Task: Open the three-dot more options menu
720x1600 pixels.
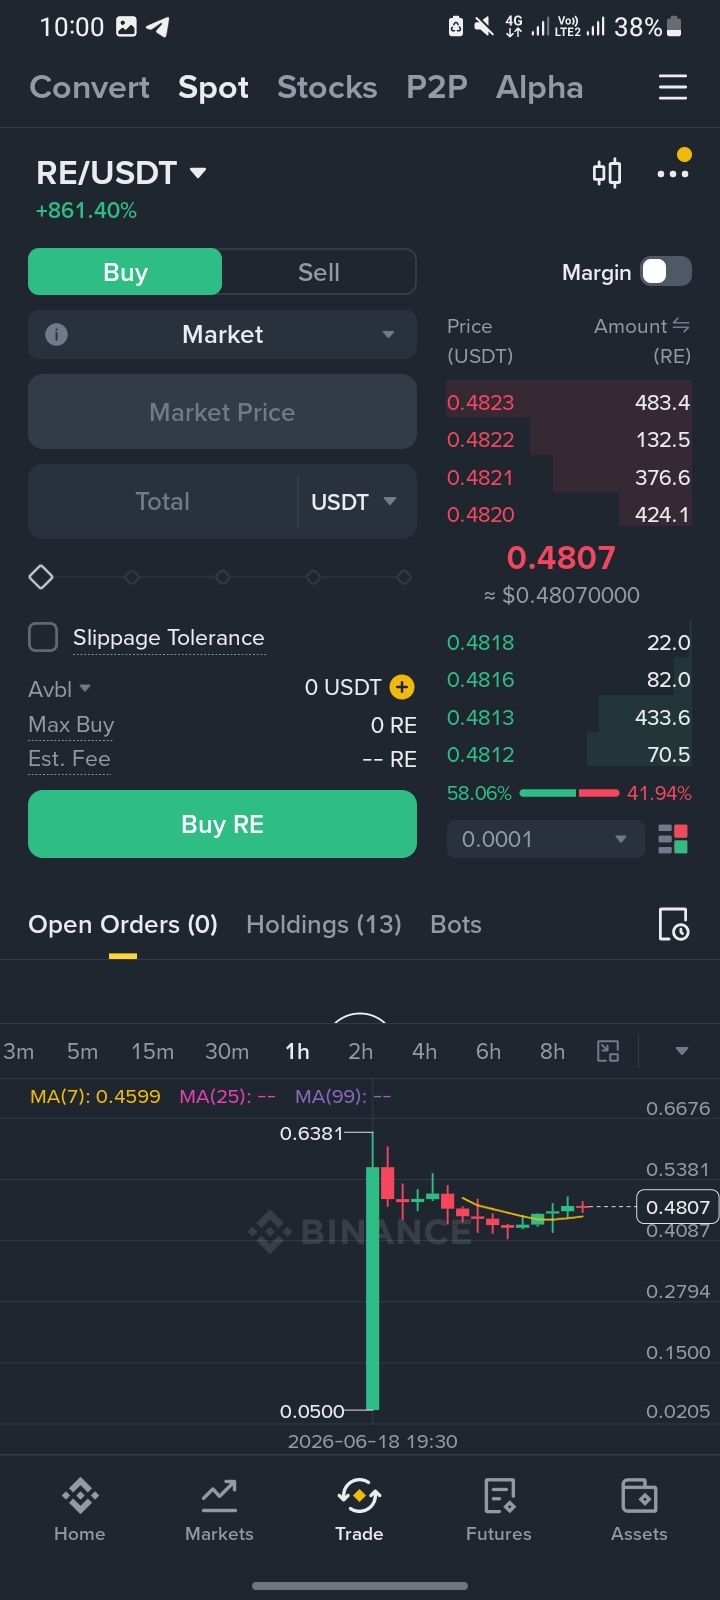Action: pyautogui.click(x=673, y=174)
